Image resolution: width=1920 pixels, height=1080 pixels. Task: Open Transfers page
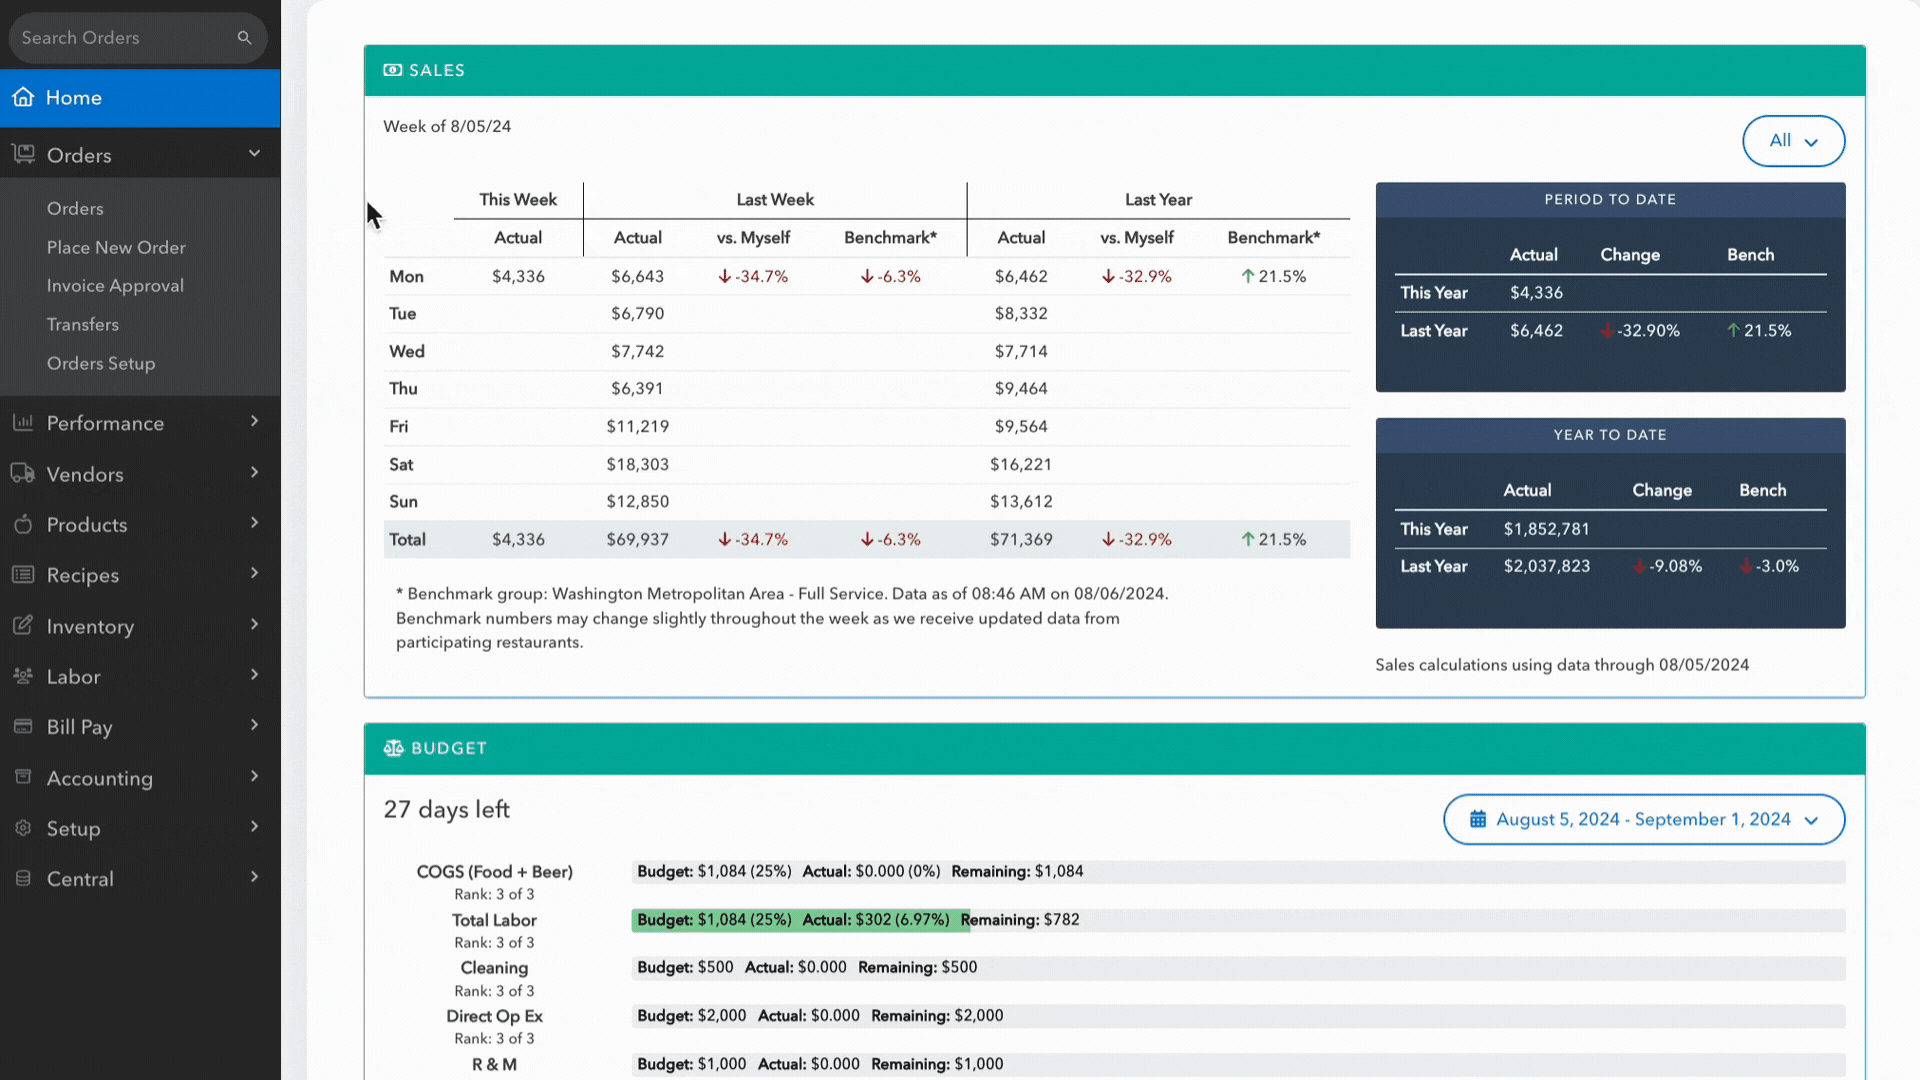pos(83,324)
